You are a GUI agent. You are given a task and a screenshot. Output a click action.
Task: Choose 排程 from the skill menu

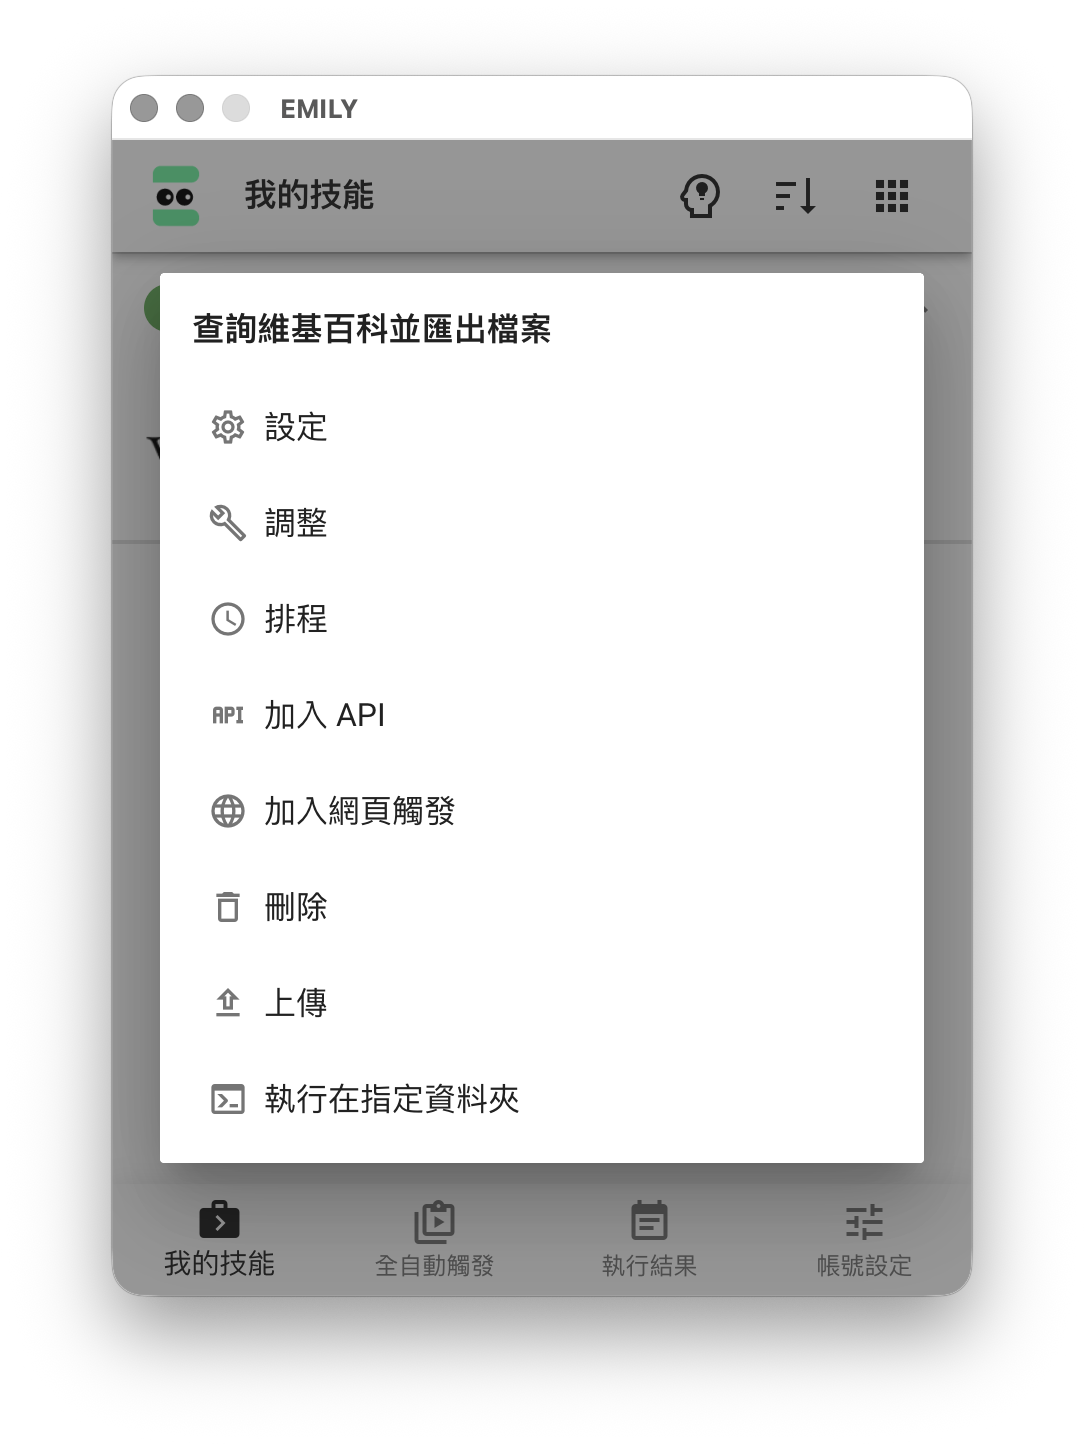pyautogui.click(x=542, y=619)
